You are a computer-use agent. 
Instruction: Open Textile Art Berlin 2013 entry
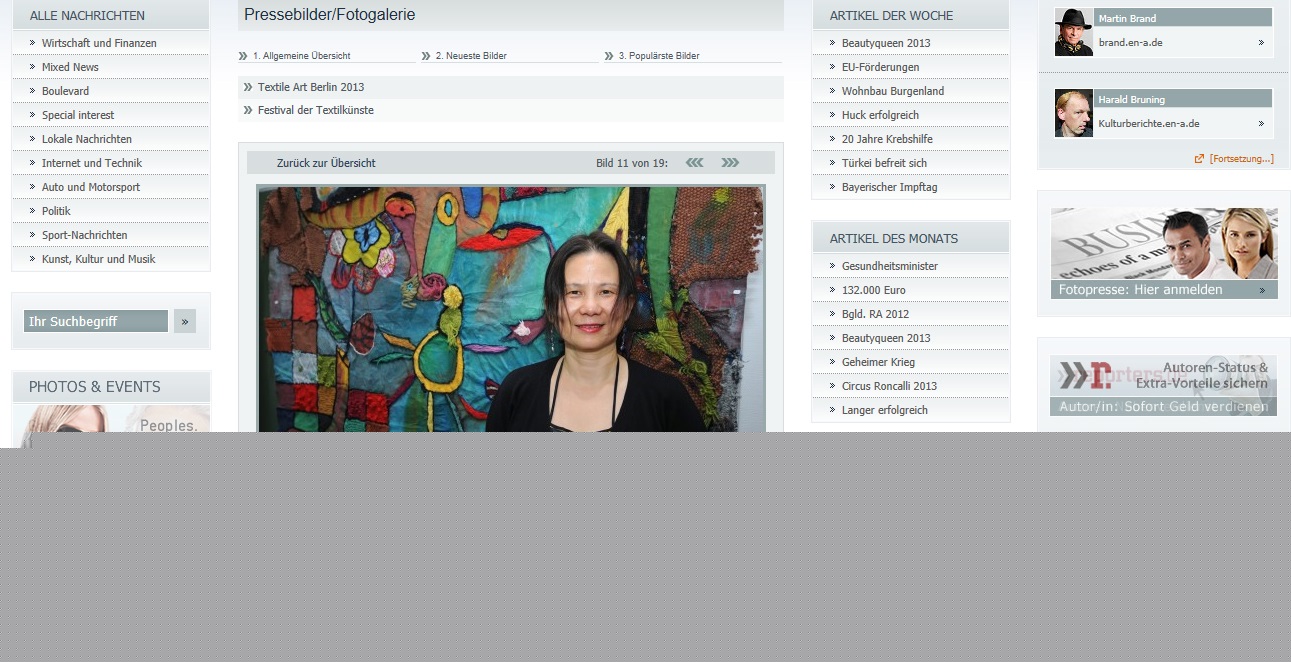(311, 87)
